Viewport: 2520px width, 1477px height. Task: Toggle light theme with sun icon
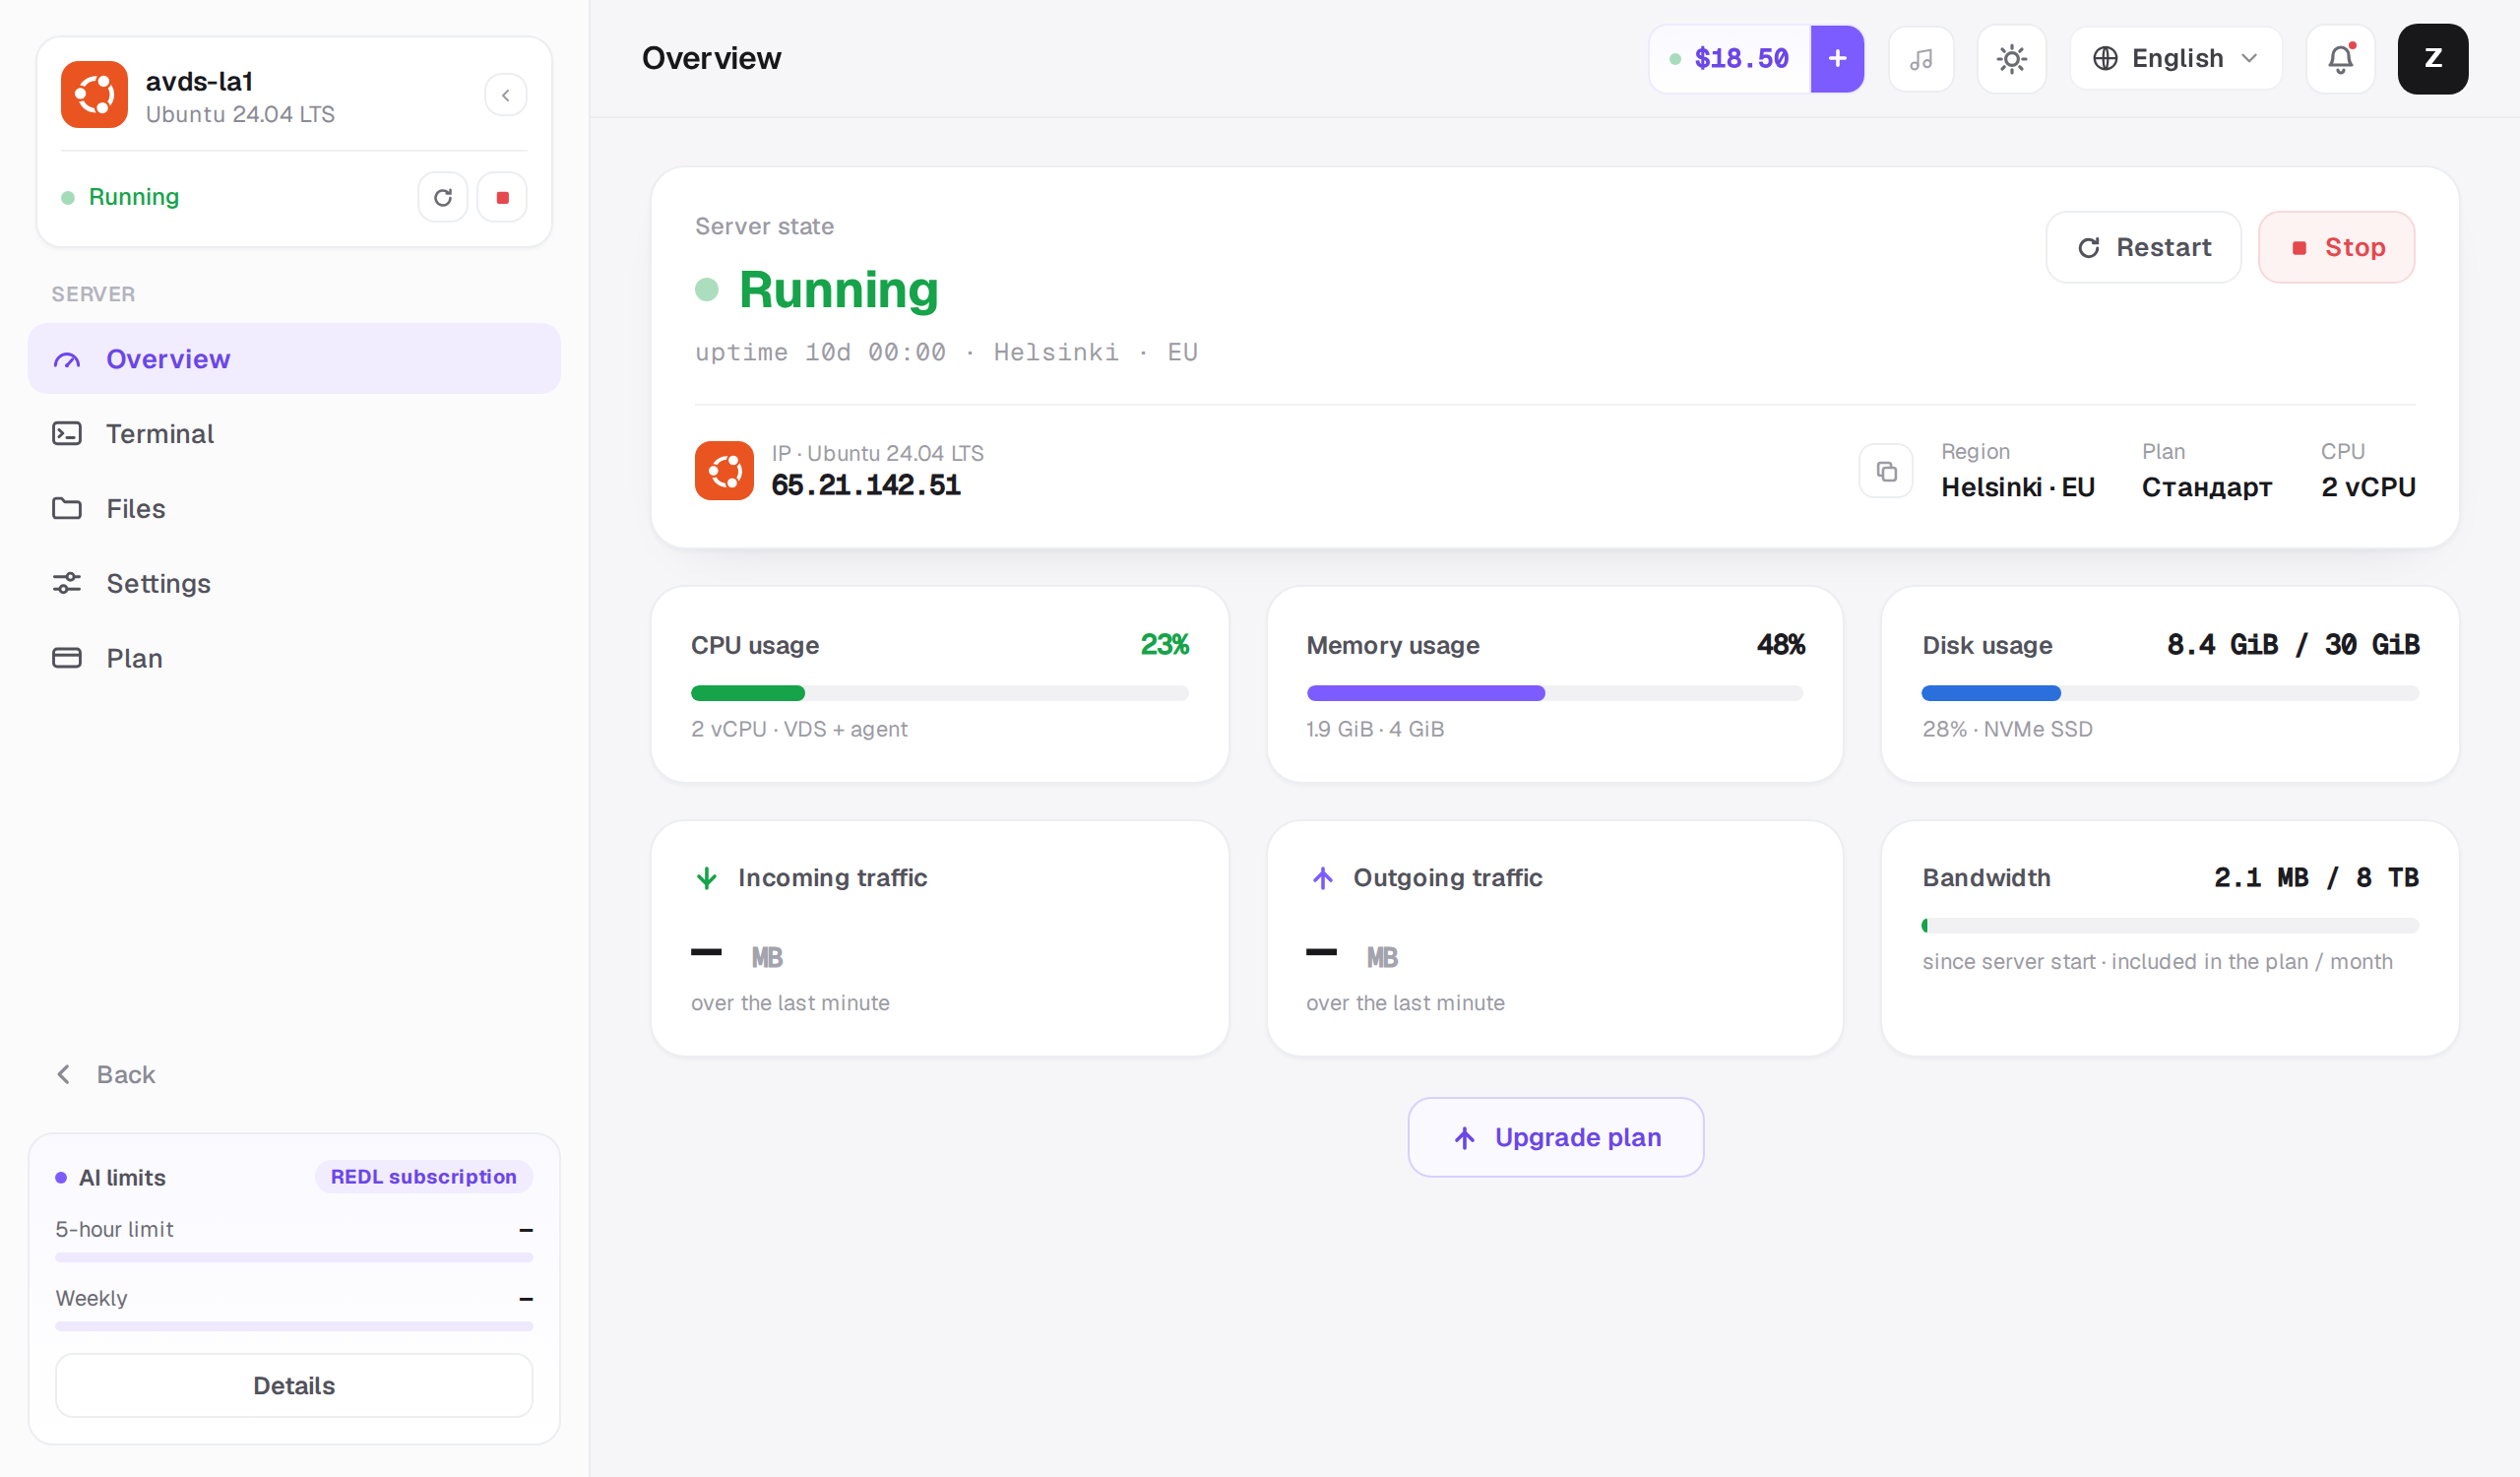click(2012, 59)
